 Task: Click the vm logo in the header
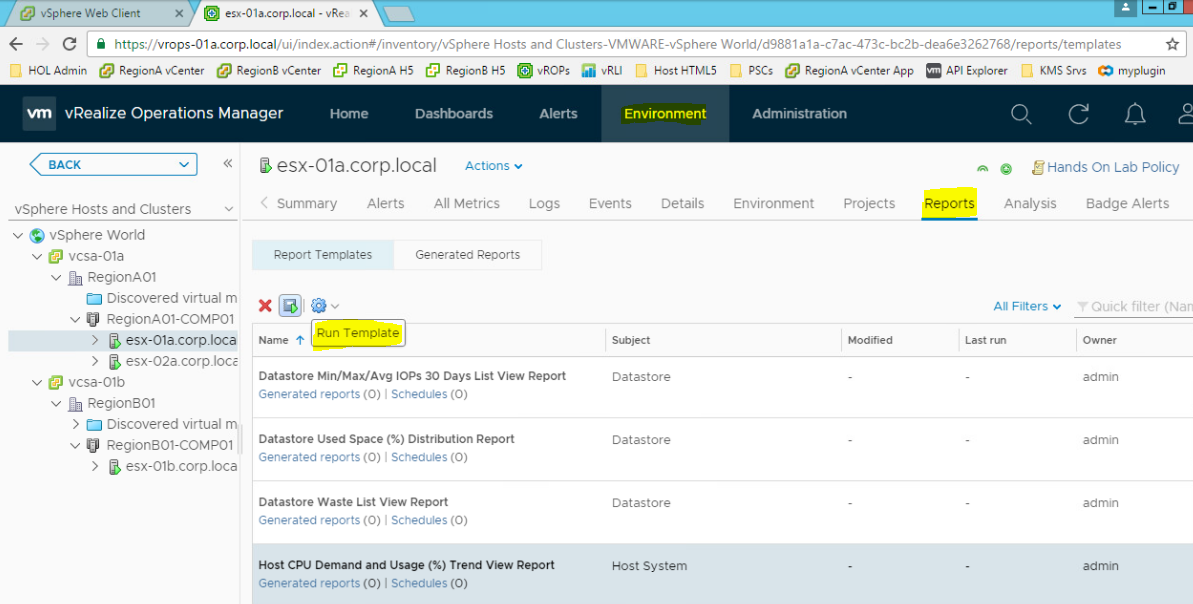[39, 114]
